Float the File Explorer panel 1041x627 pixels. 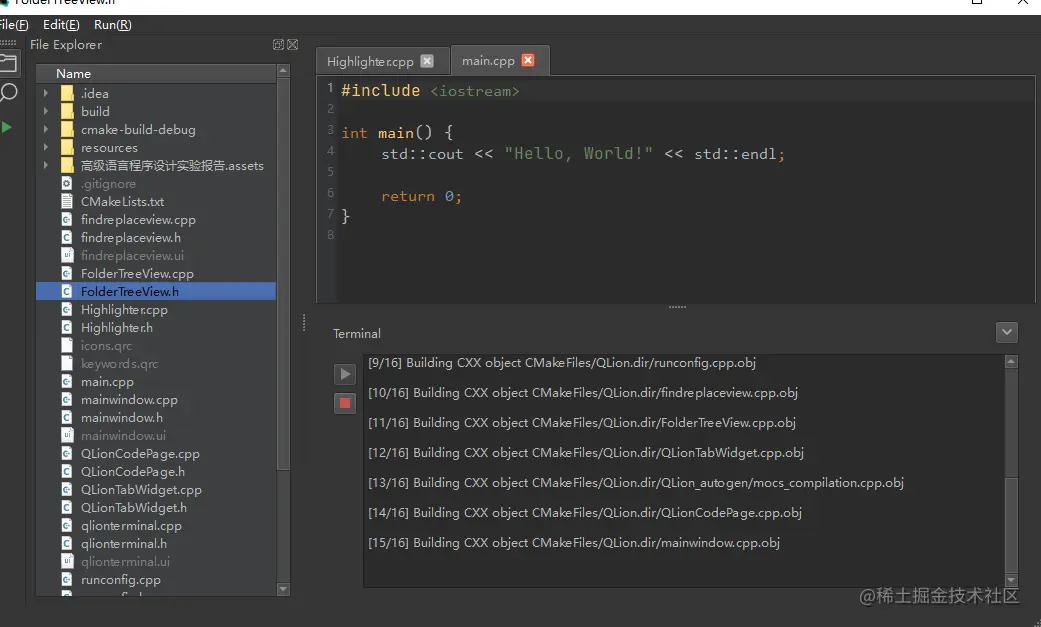pos(278,45)
